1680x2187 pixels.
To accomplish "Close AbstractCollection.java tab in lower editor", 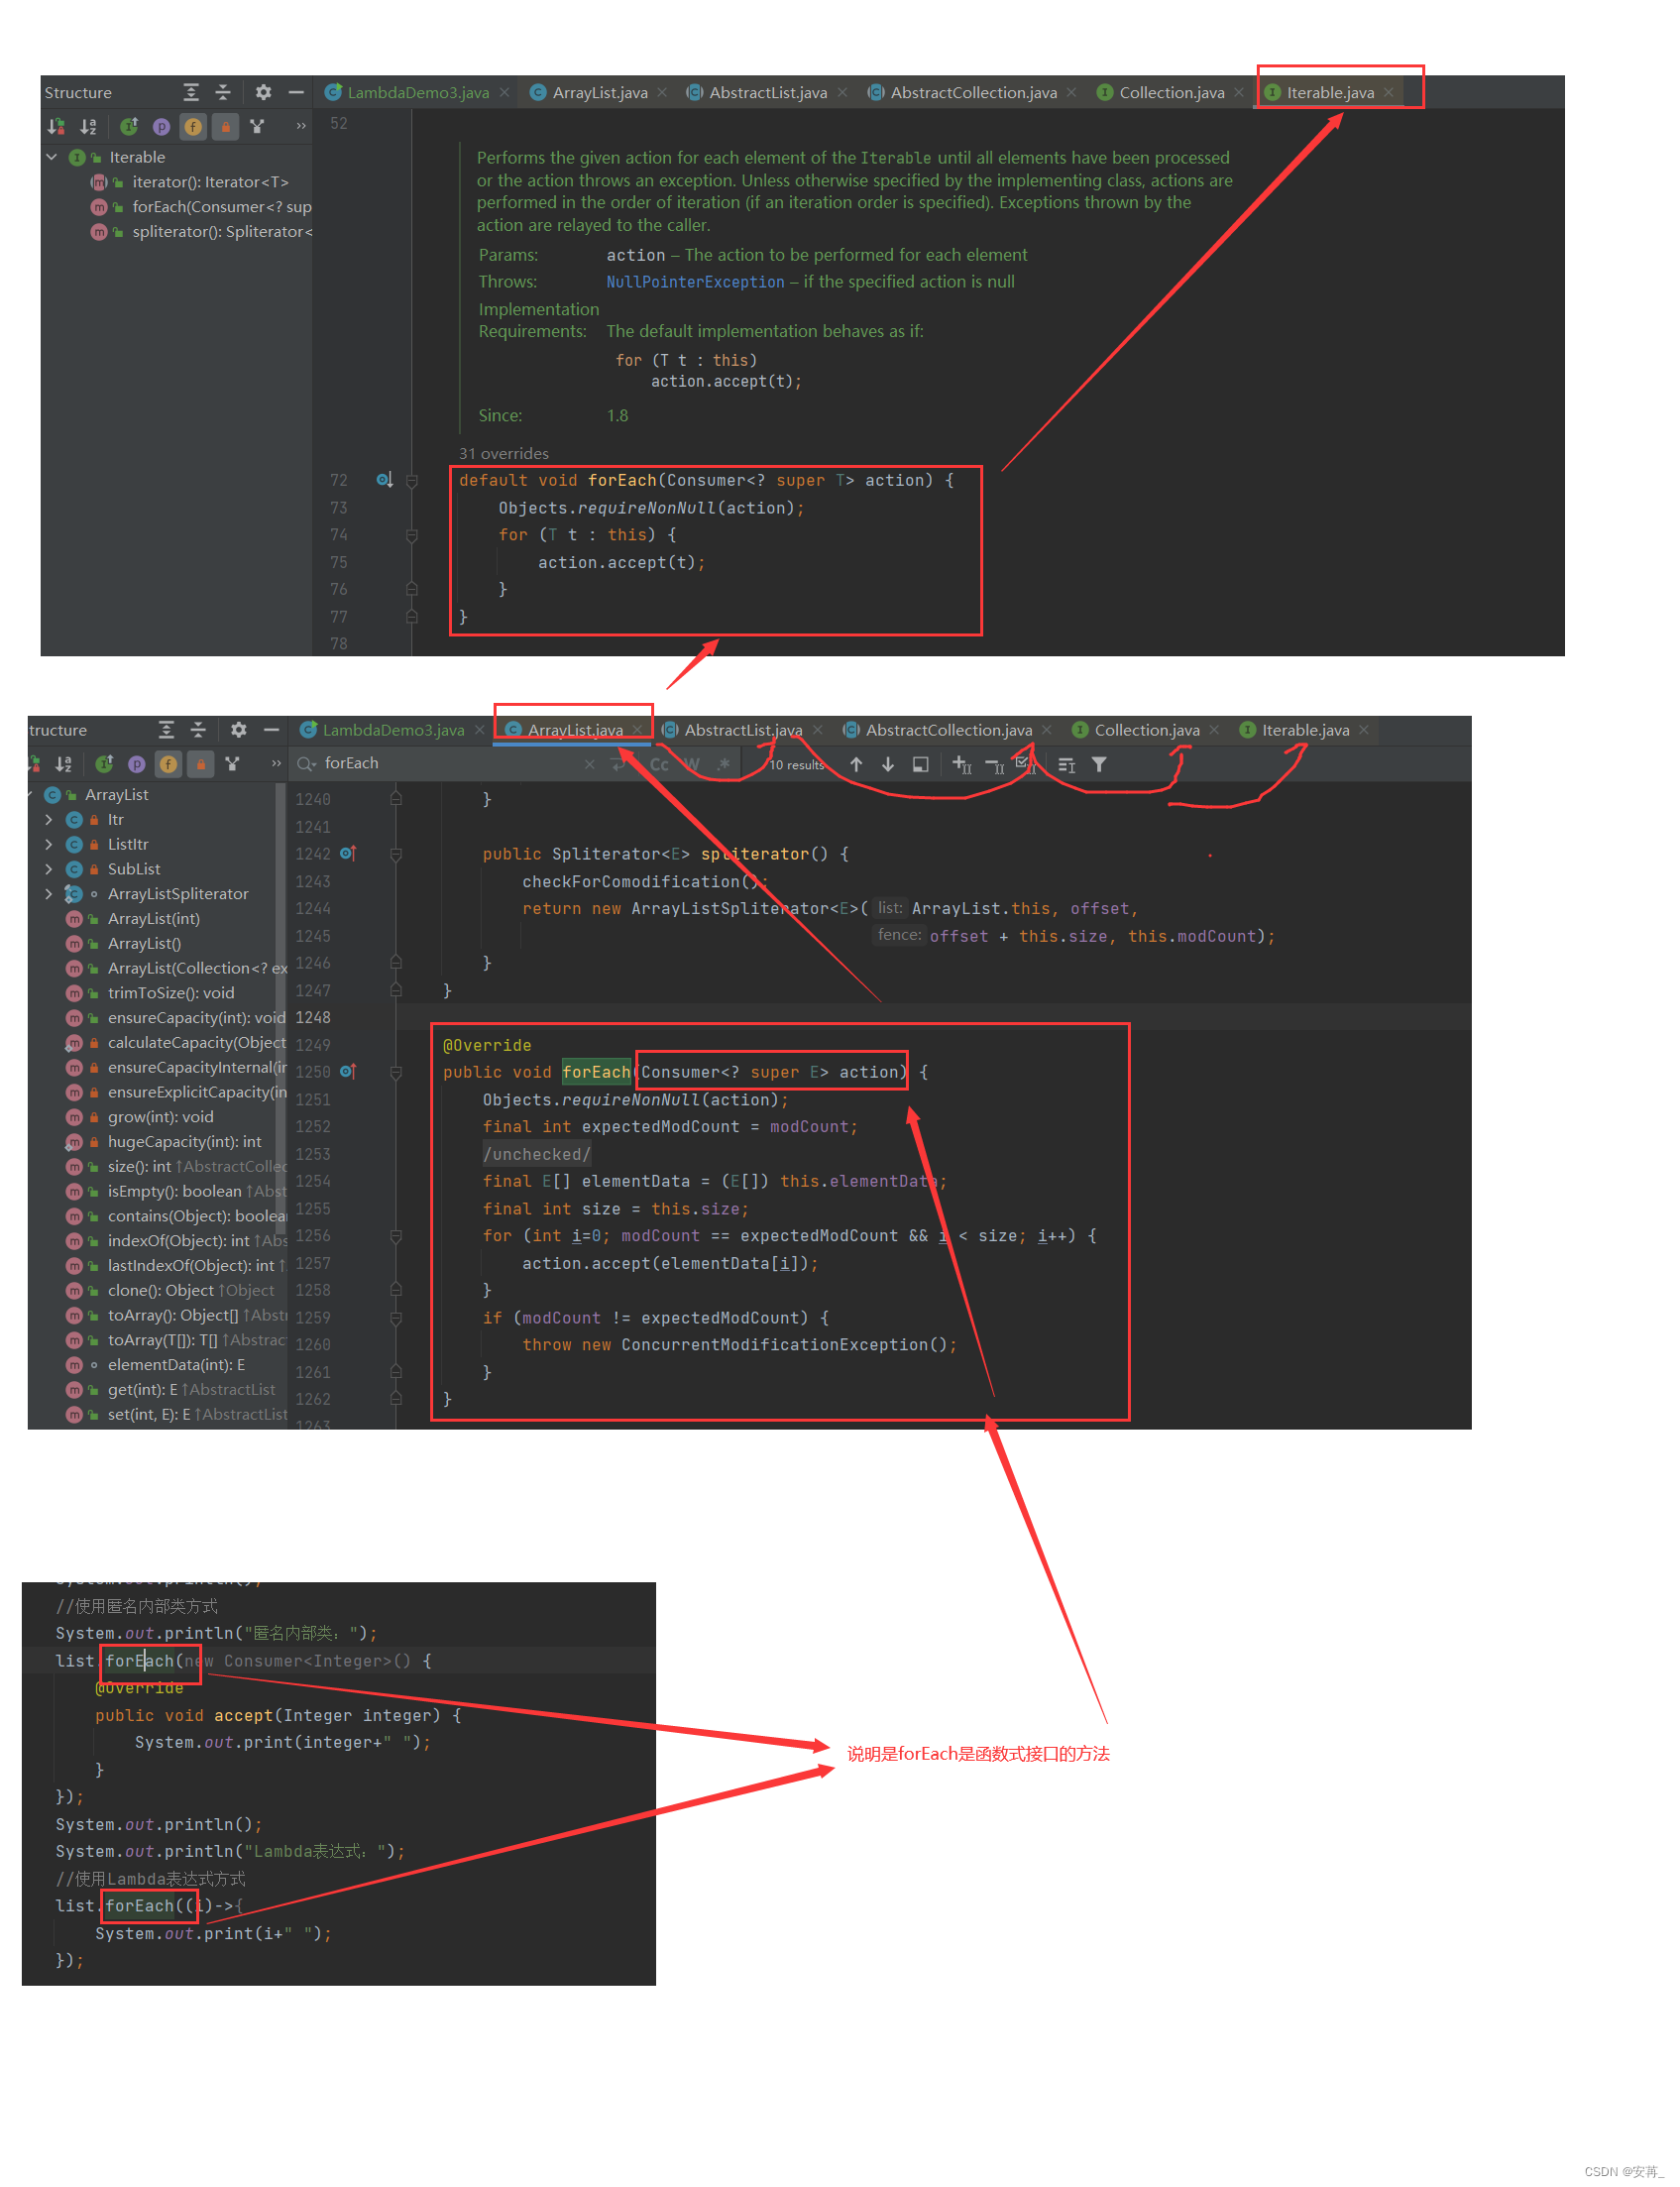I will click(x=1047, y=730).
